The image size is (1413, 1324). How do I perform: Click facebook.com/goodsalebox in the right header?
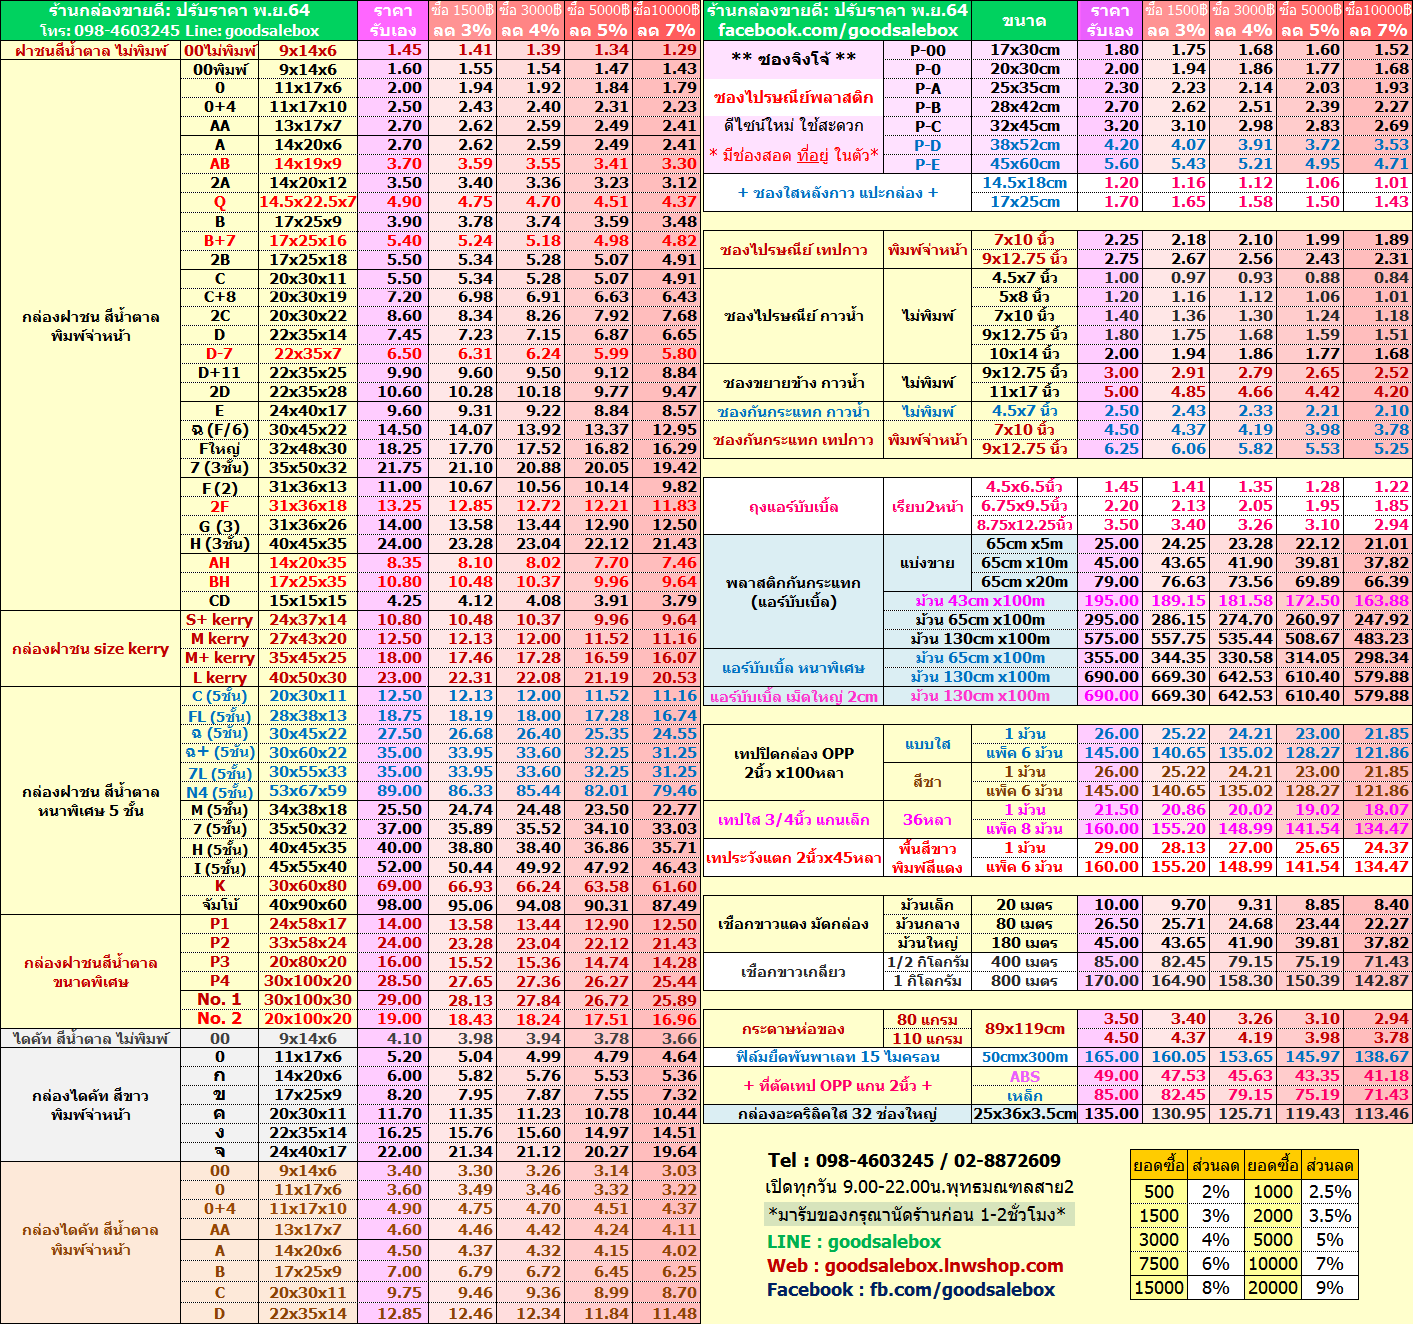click(837, 30)
